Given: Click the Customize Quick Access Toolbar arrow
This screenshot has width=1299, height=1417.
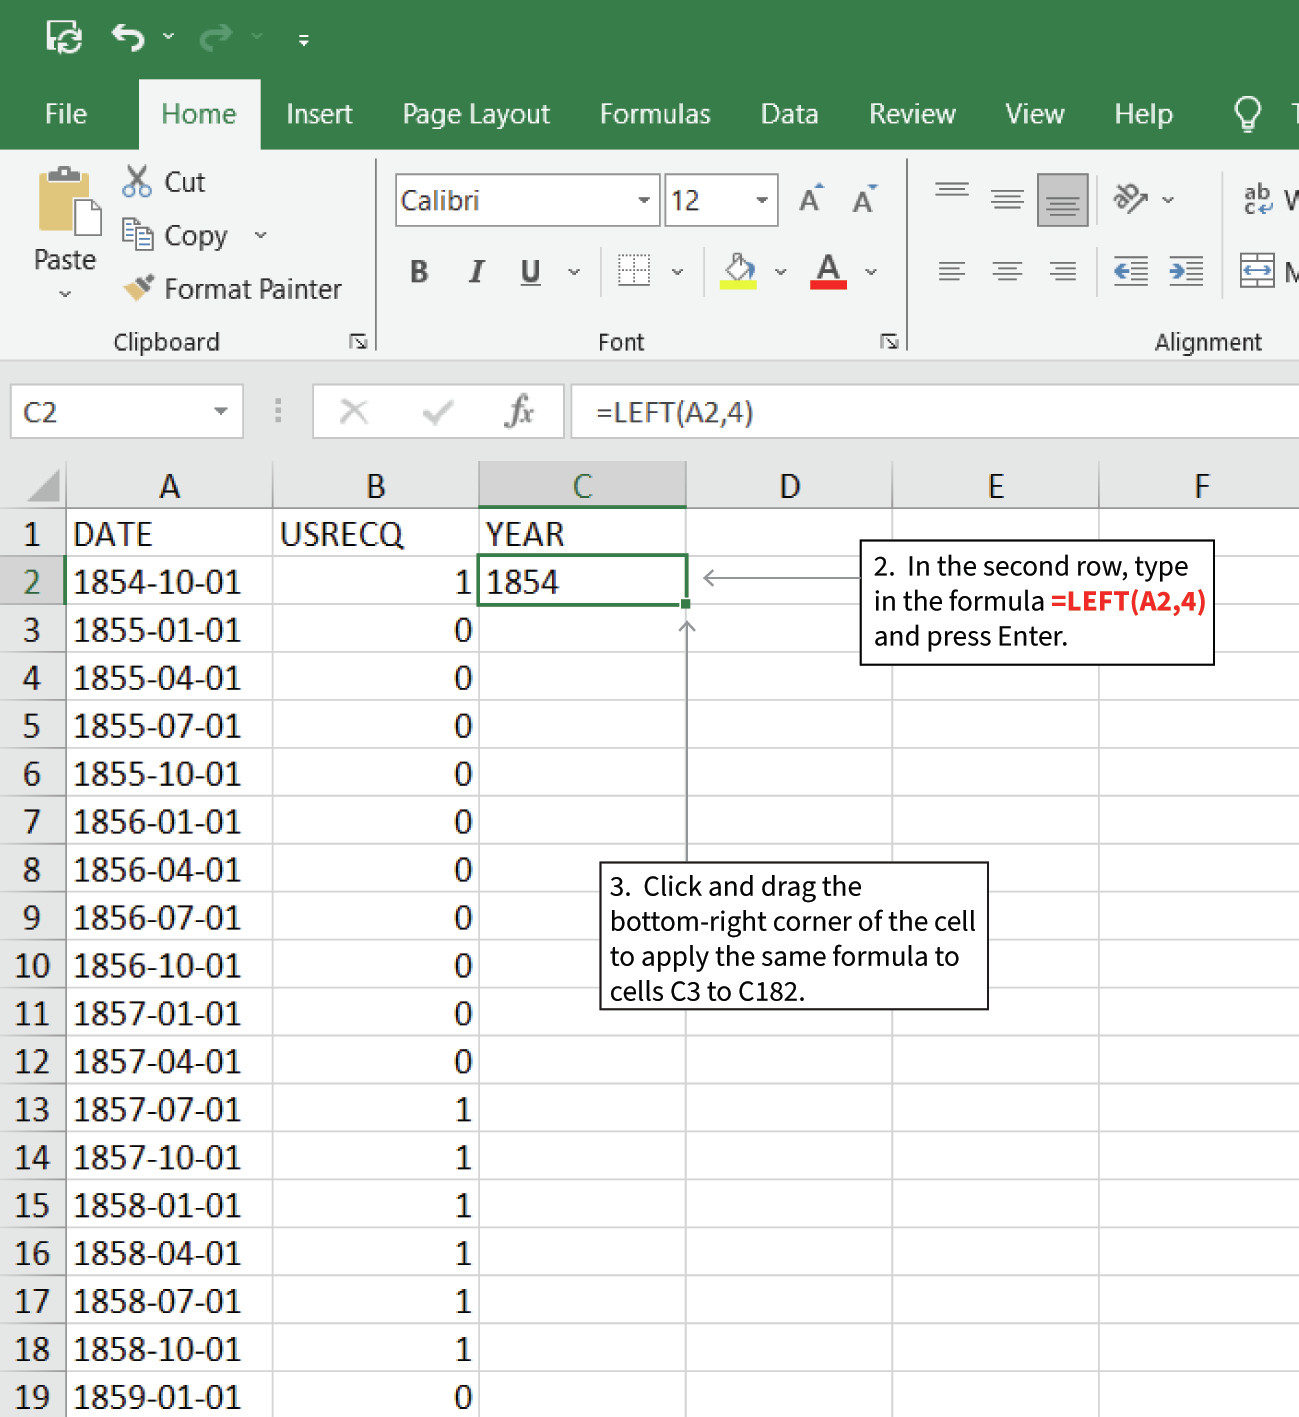Looking at the screenshot, I should (304, 40).
